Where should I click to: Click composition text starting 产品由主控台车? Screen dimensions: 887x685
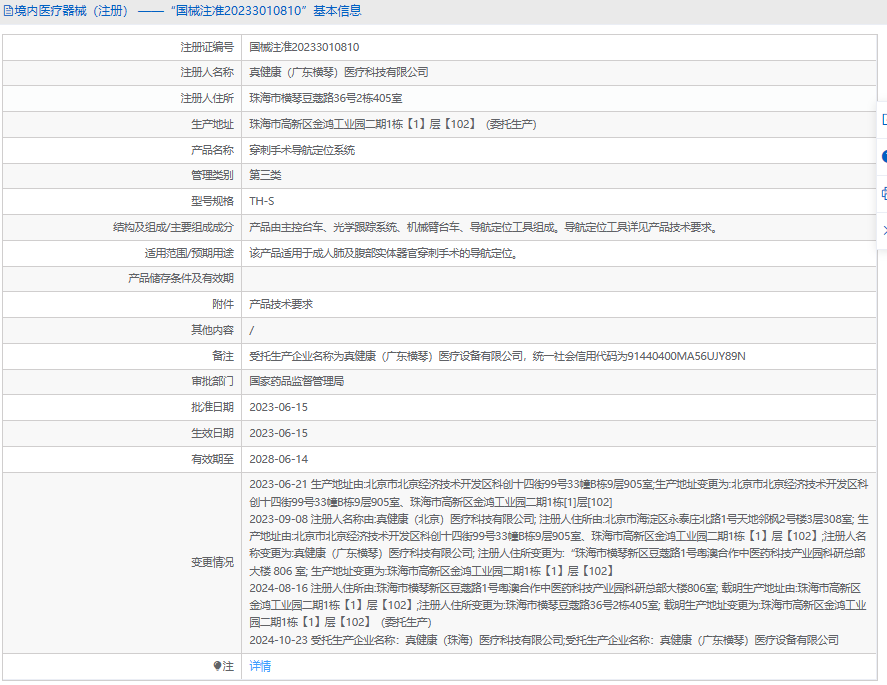(484, 227)
